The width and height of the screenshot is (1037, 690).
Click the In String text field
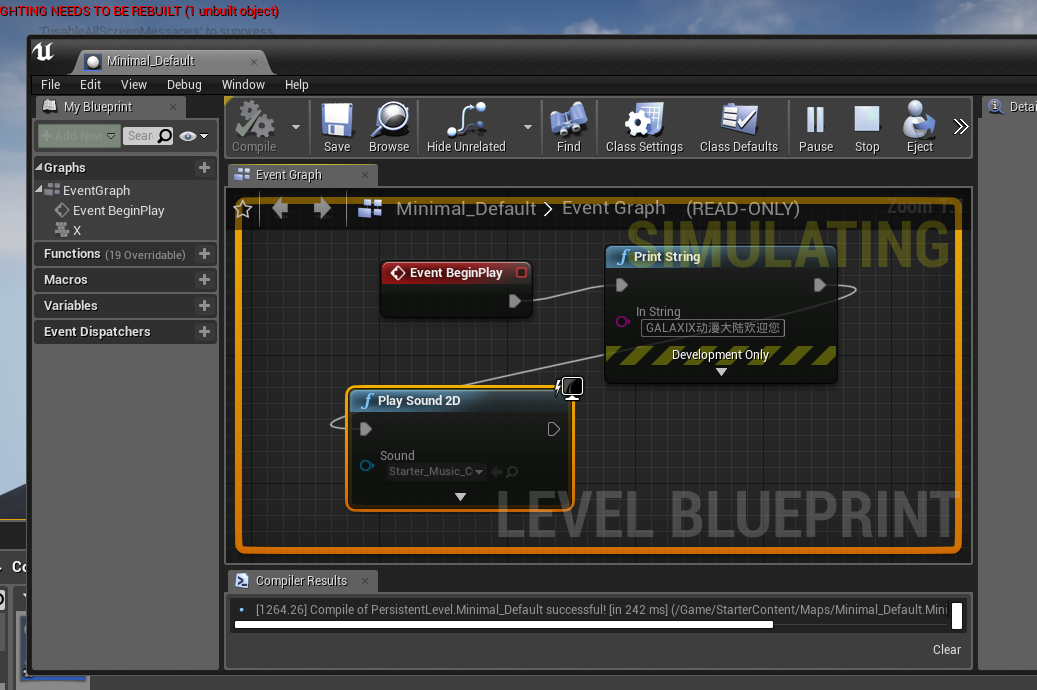(x=712, y=328)
